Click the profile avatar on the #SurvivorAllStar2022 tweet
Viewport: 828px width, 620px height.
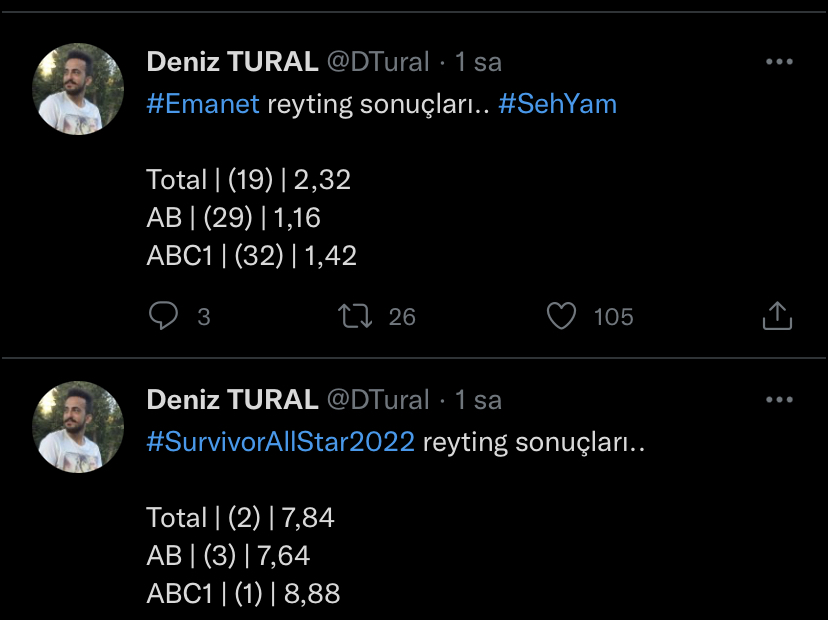(x=79, y=427)
